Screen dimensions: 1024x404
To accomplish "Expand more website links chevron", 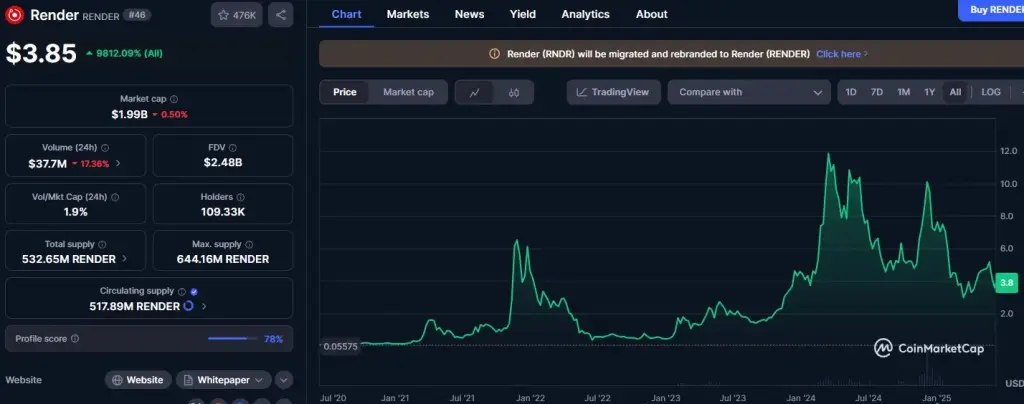I will click(x=283, y=380).
